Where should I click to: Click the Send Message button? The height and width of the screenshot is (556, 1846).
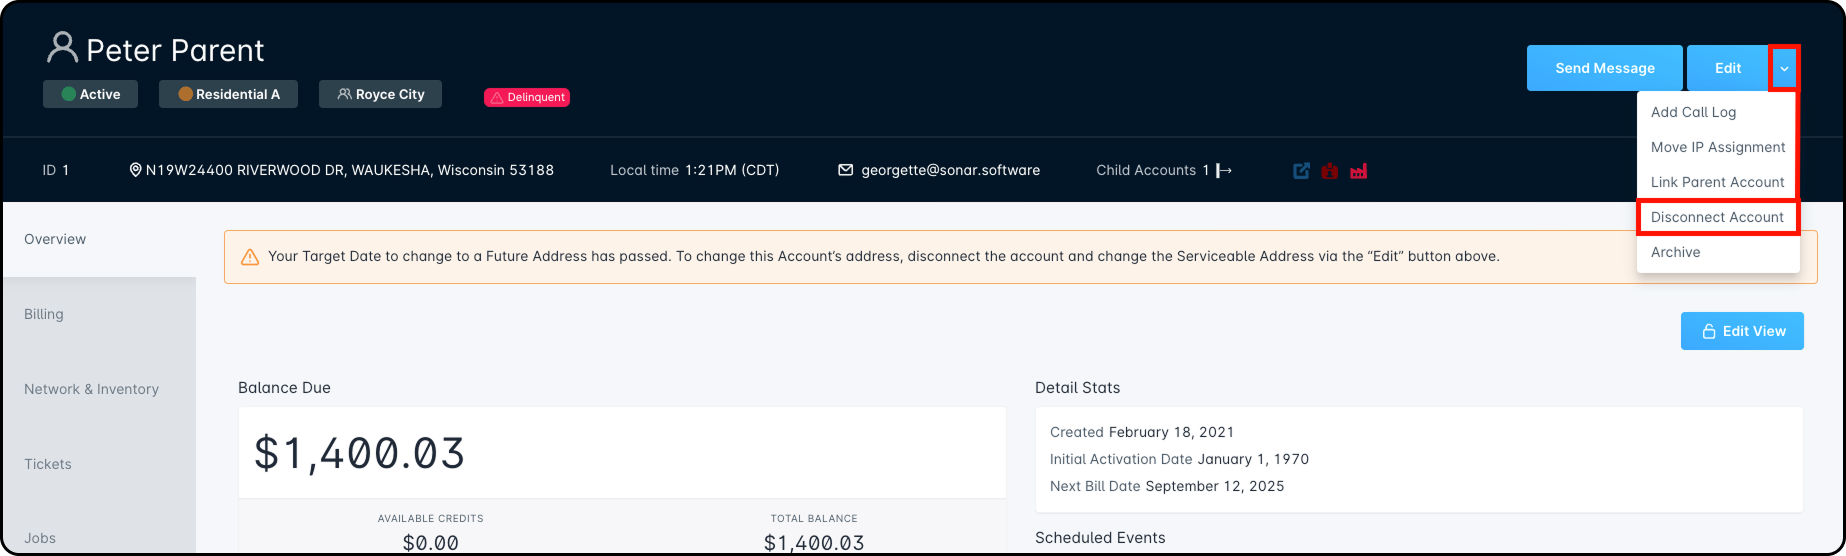(1604, 68)
